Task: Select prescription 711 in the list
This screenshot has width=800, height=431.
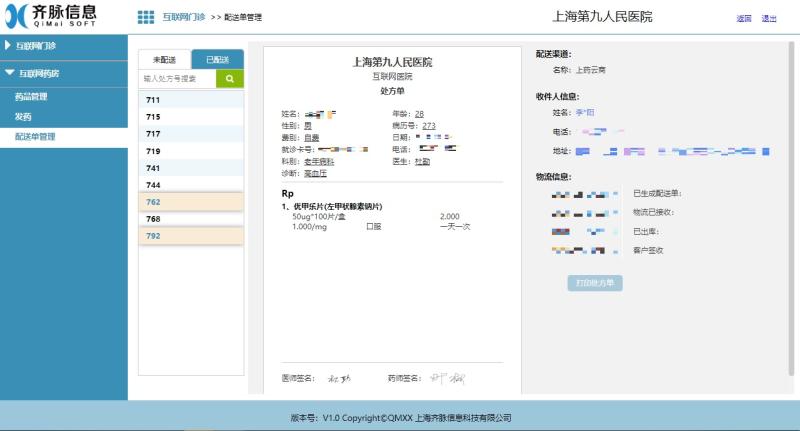Action: tap(190, 100)
